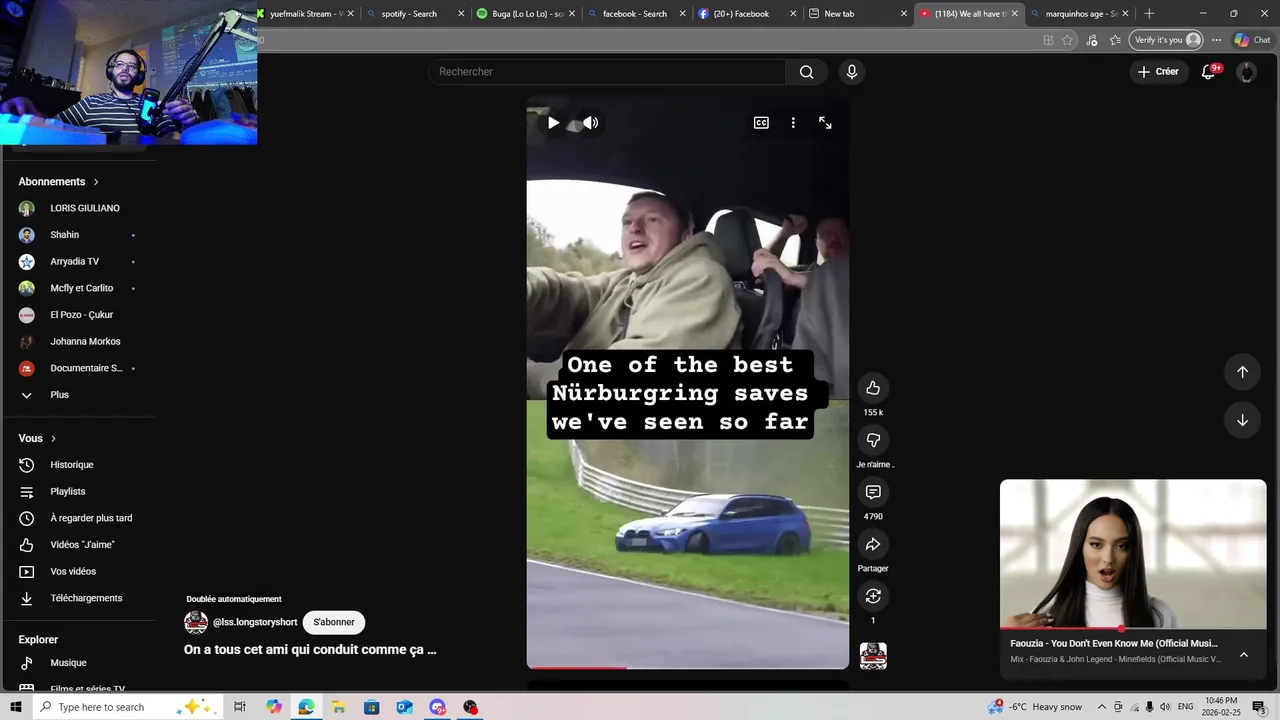
Task: Go to the next Short with down arrow
Action: coord(1242,420)
